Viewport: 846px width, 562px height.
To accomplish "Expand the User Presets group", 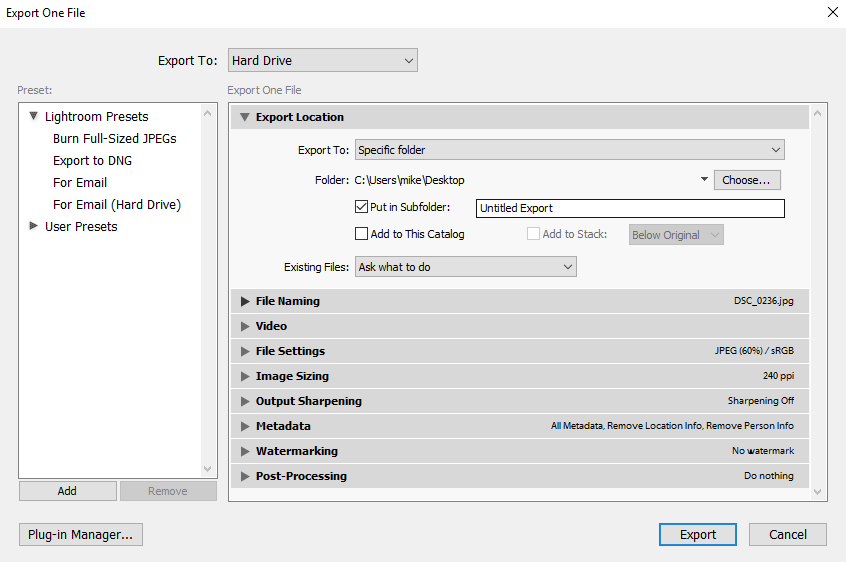I will (x=34, y=227).
